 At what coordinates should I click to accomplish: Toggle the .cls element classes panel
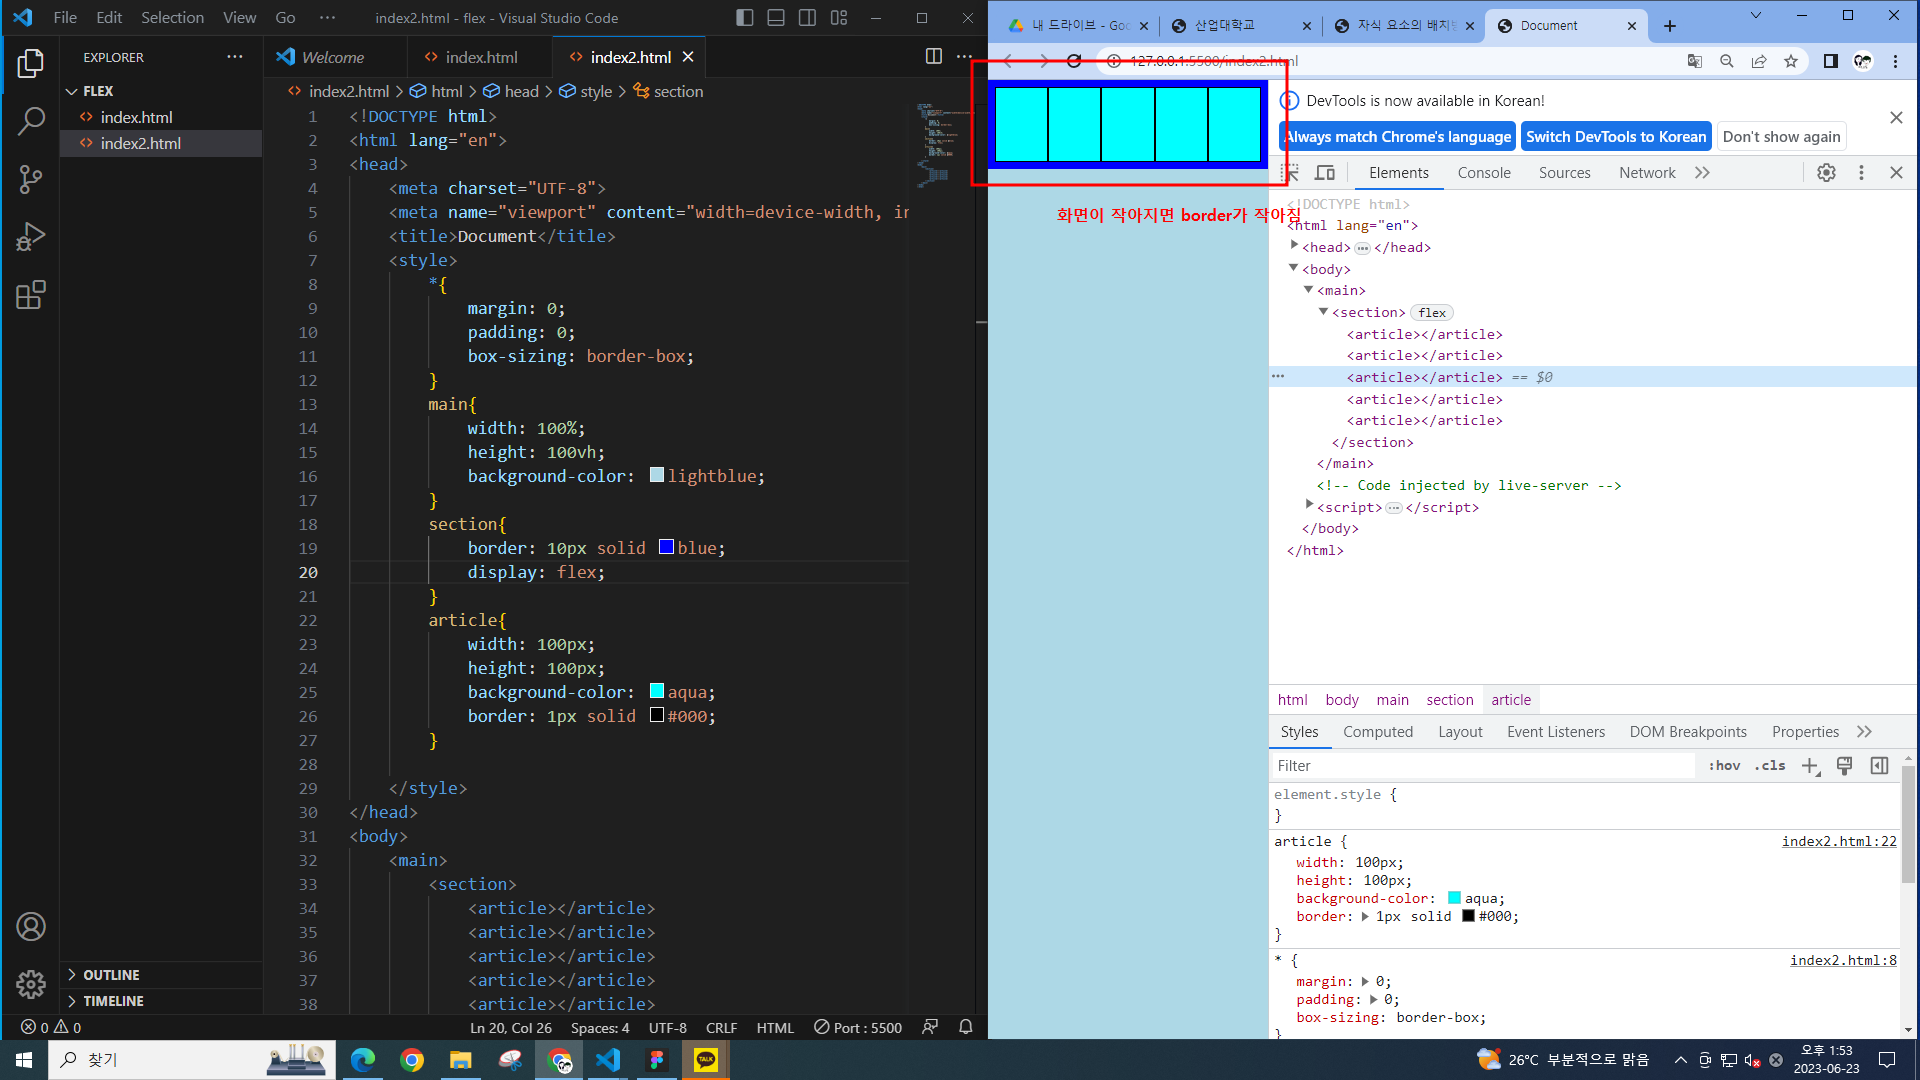coord(1770,766)
